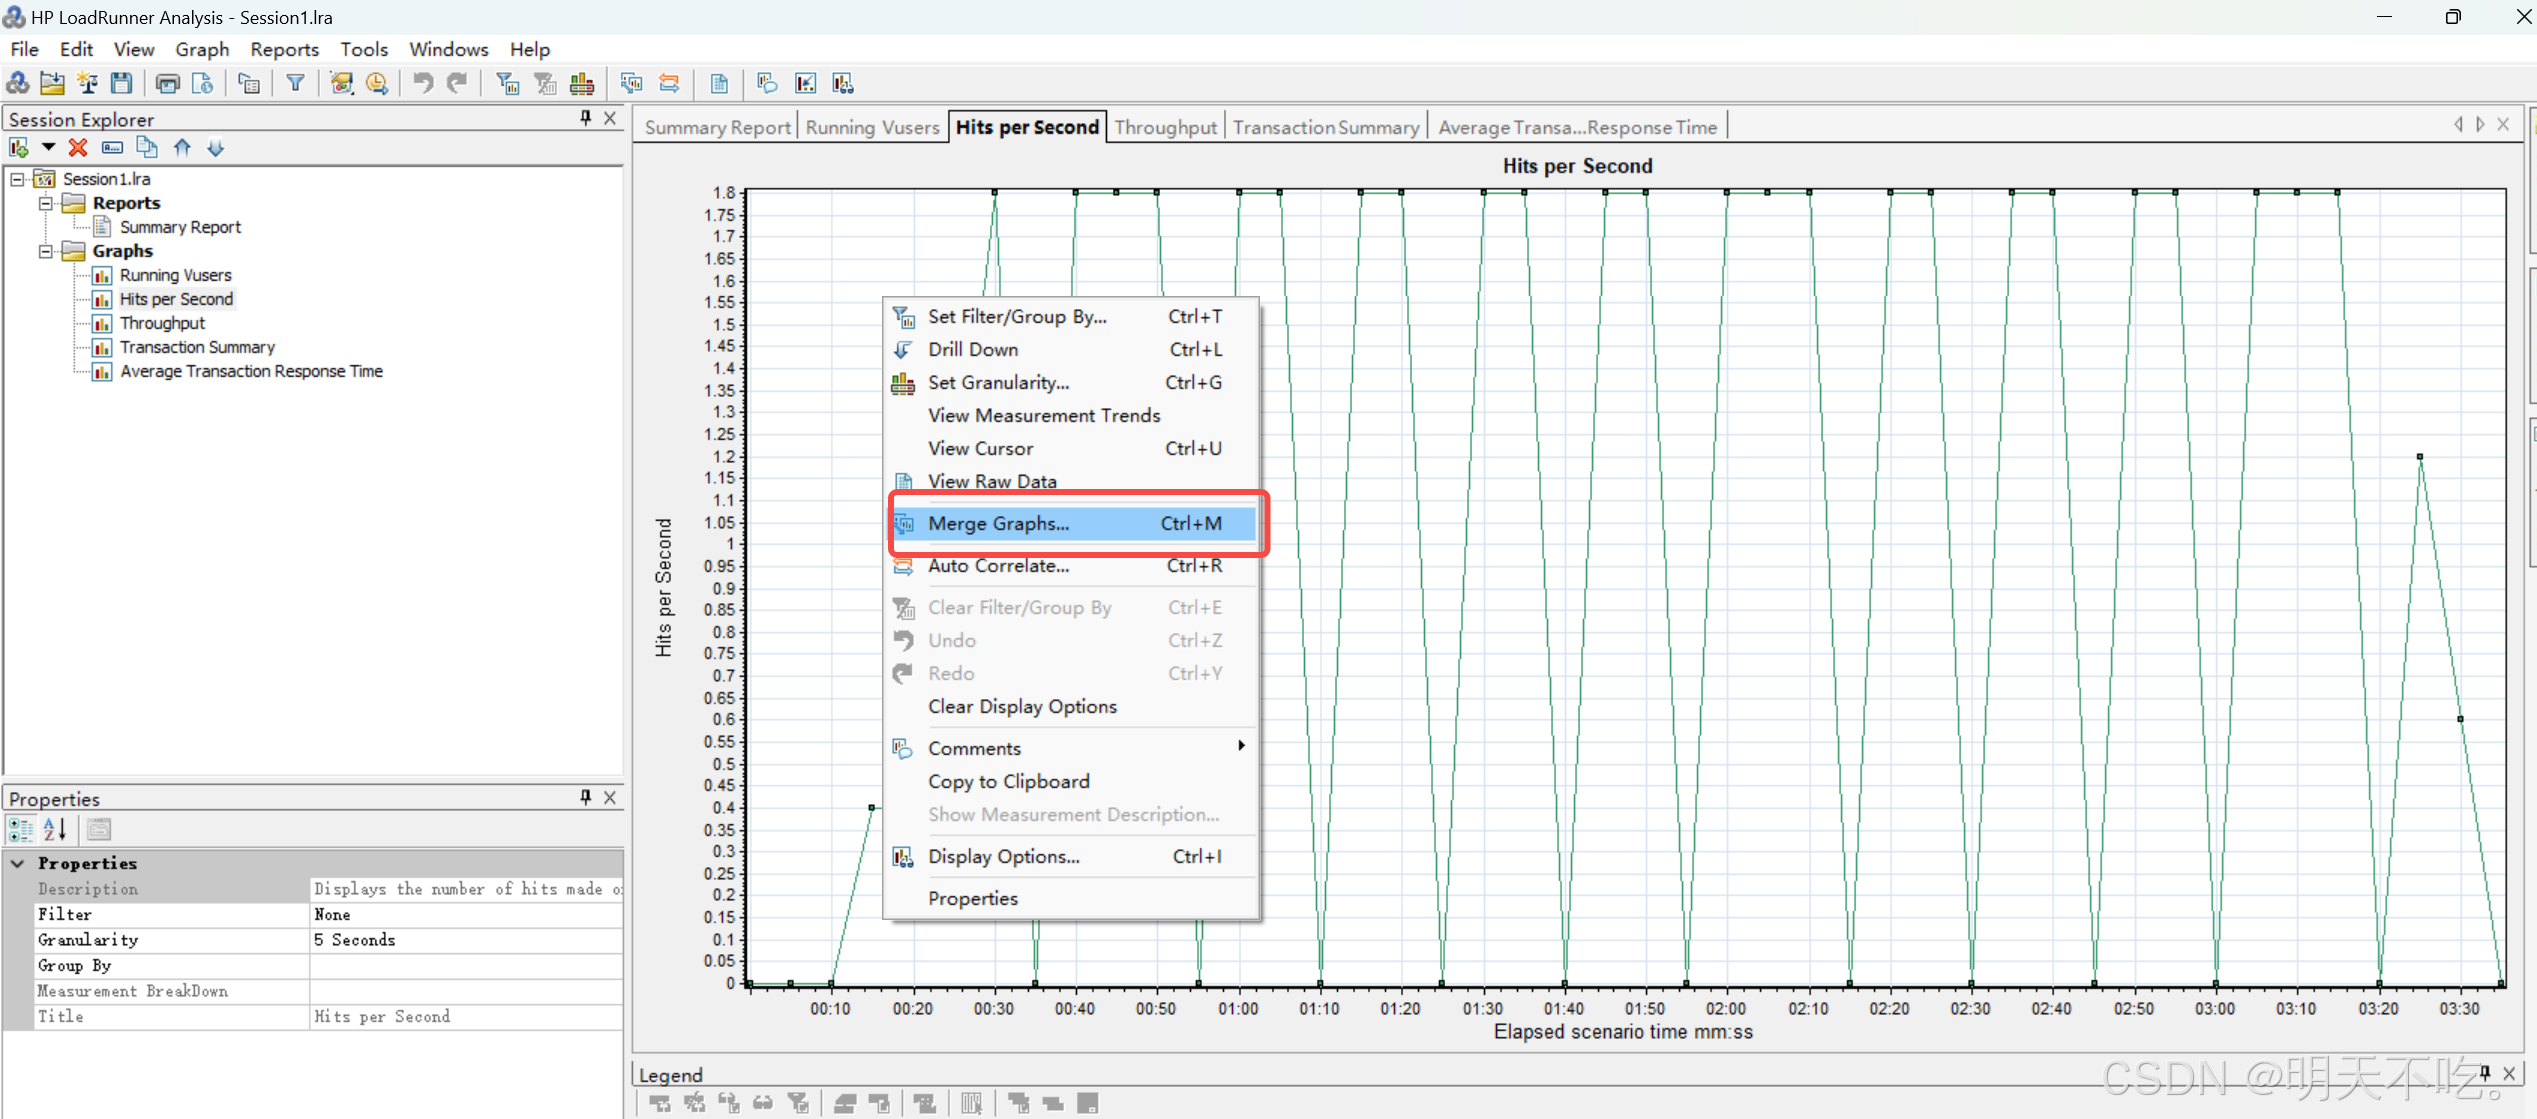Click the Print toolbar icon
The height and width of the screenshot is (1119, 2537).
click(167, 84)
